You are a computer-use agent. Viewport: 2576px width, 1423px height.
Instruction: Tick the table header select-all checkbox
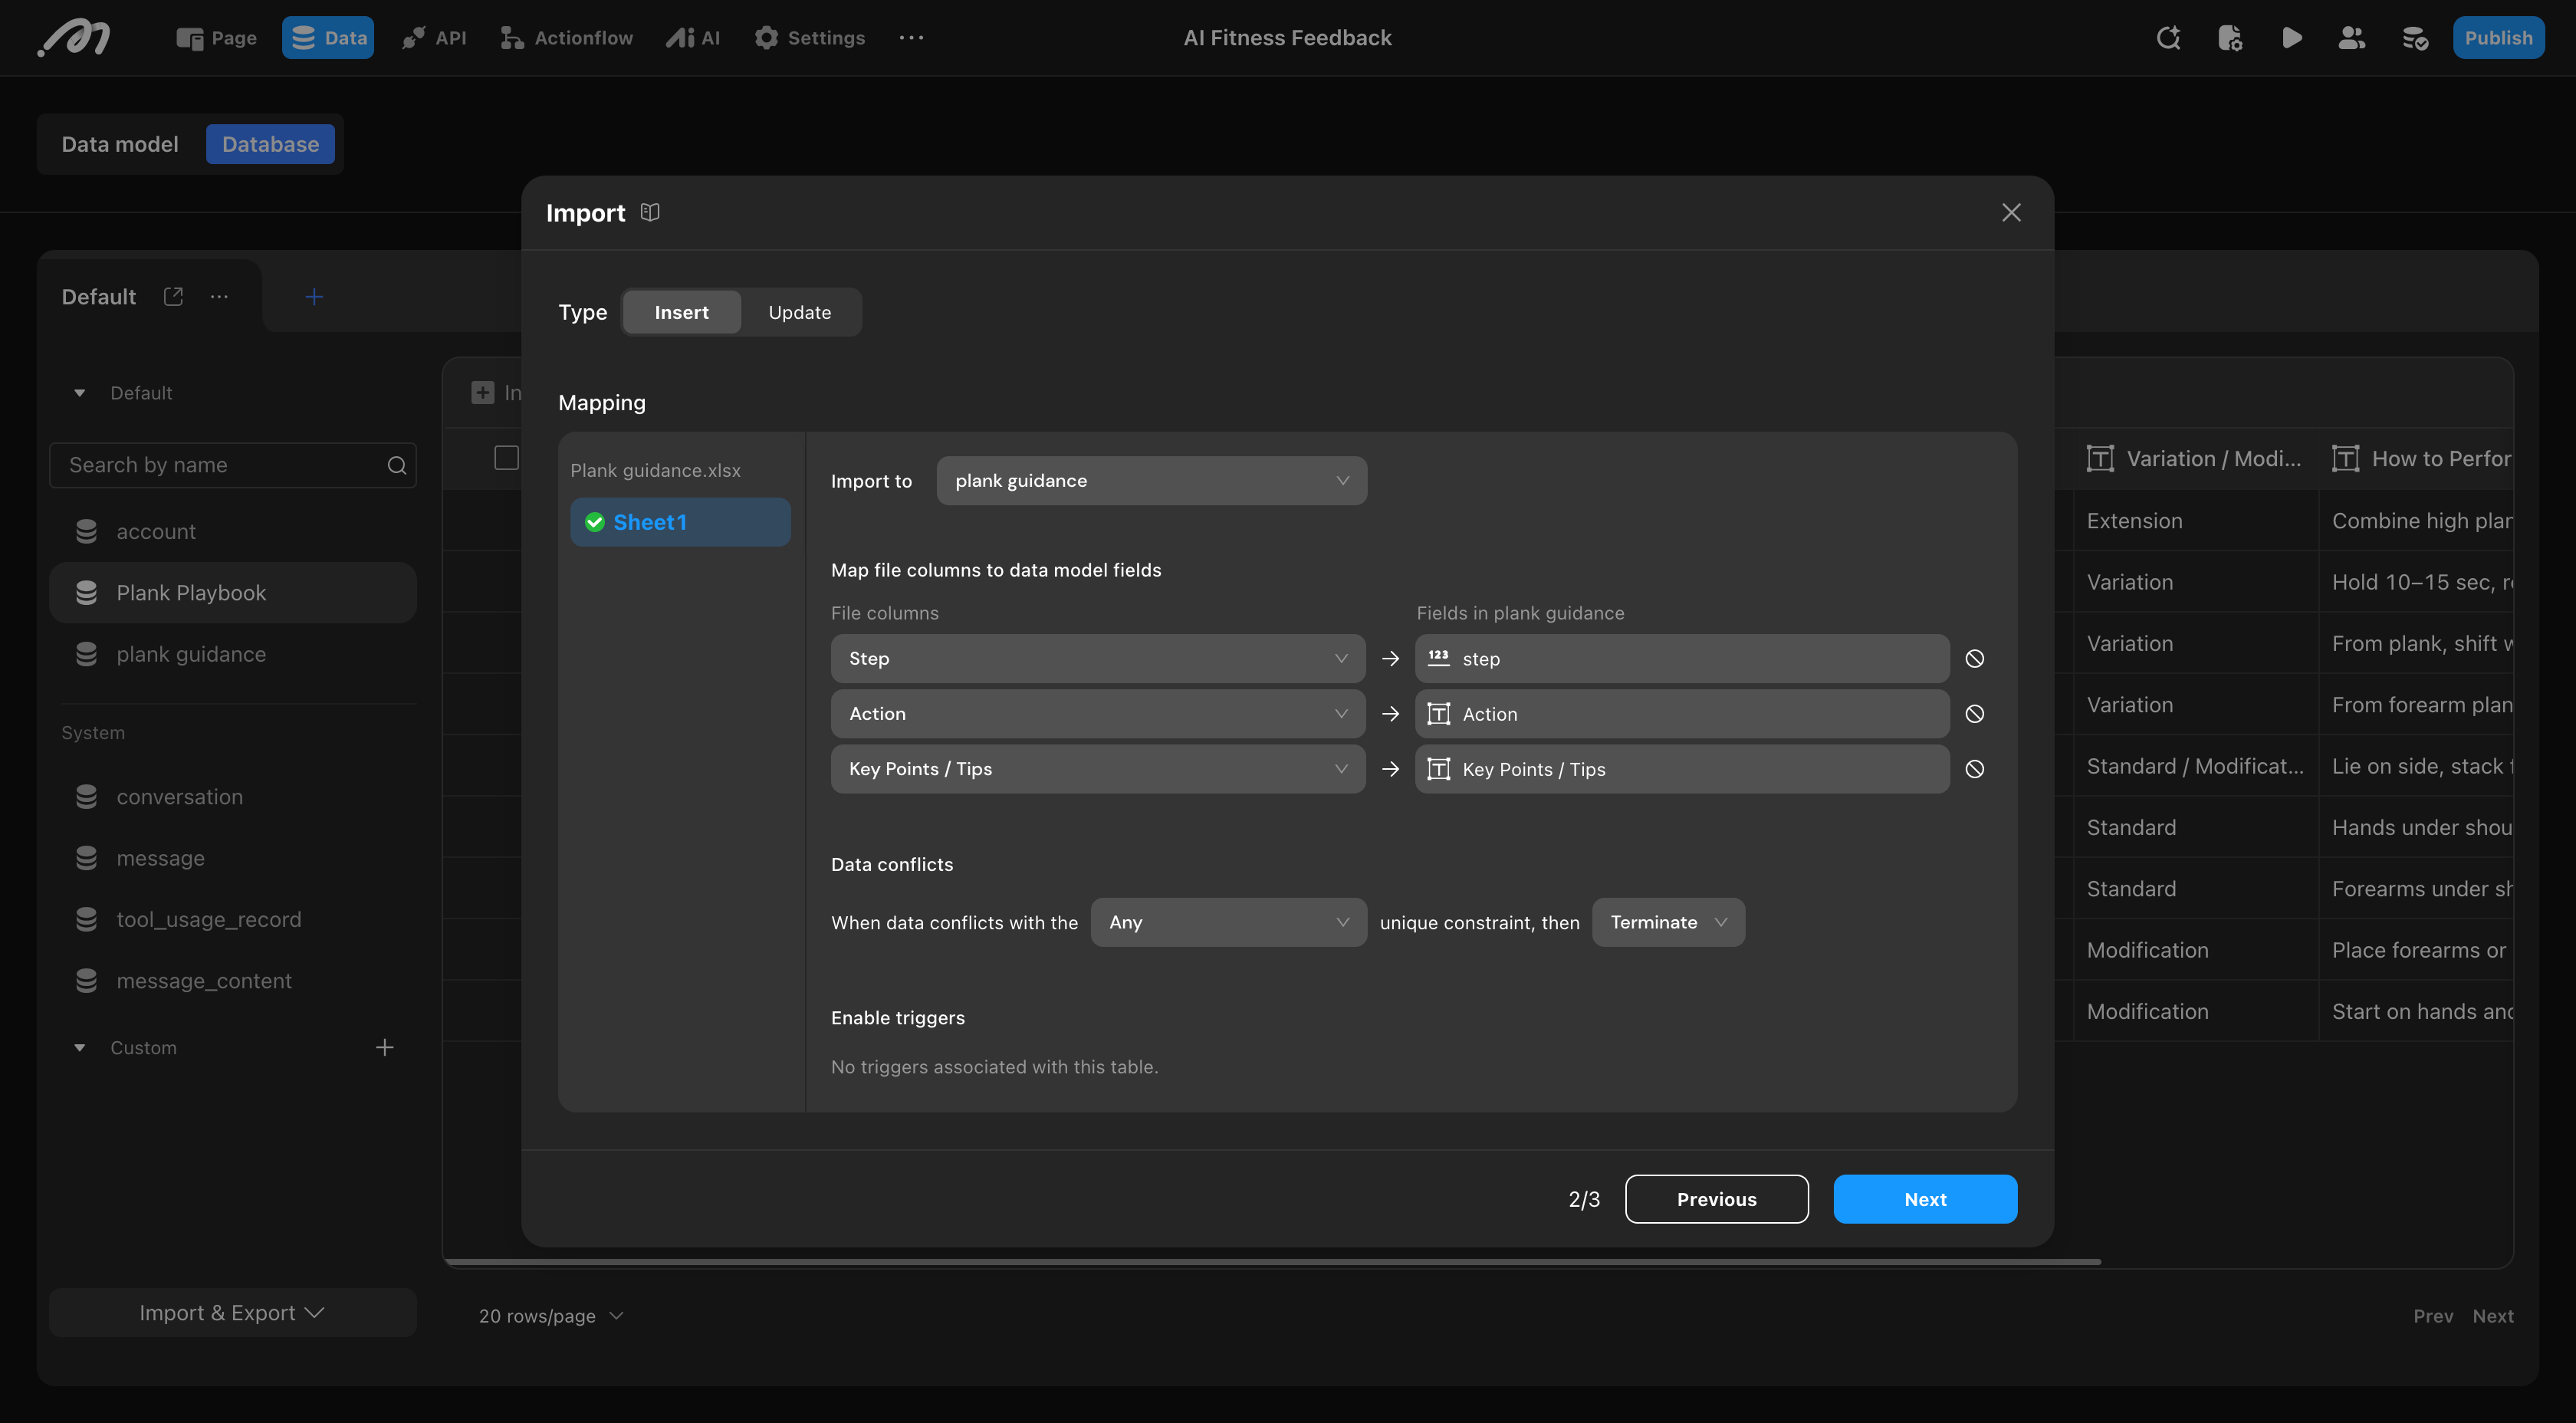click(x=506, y=458)
